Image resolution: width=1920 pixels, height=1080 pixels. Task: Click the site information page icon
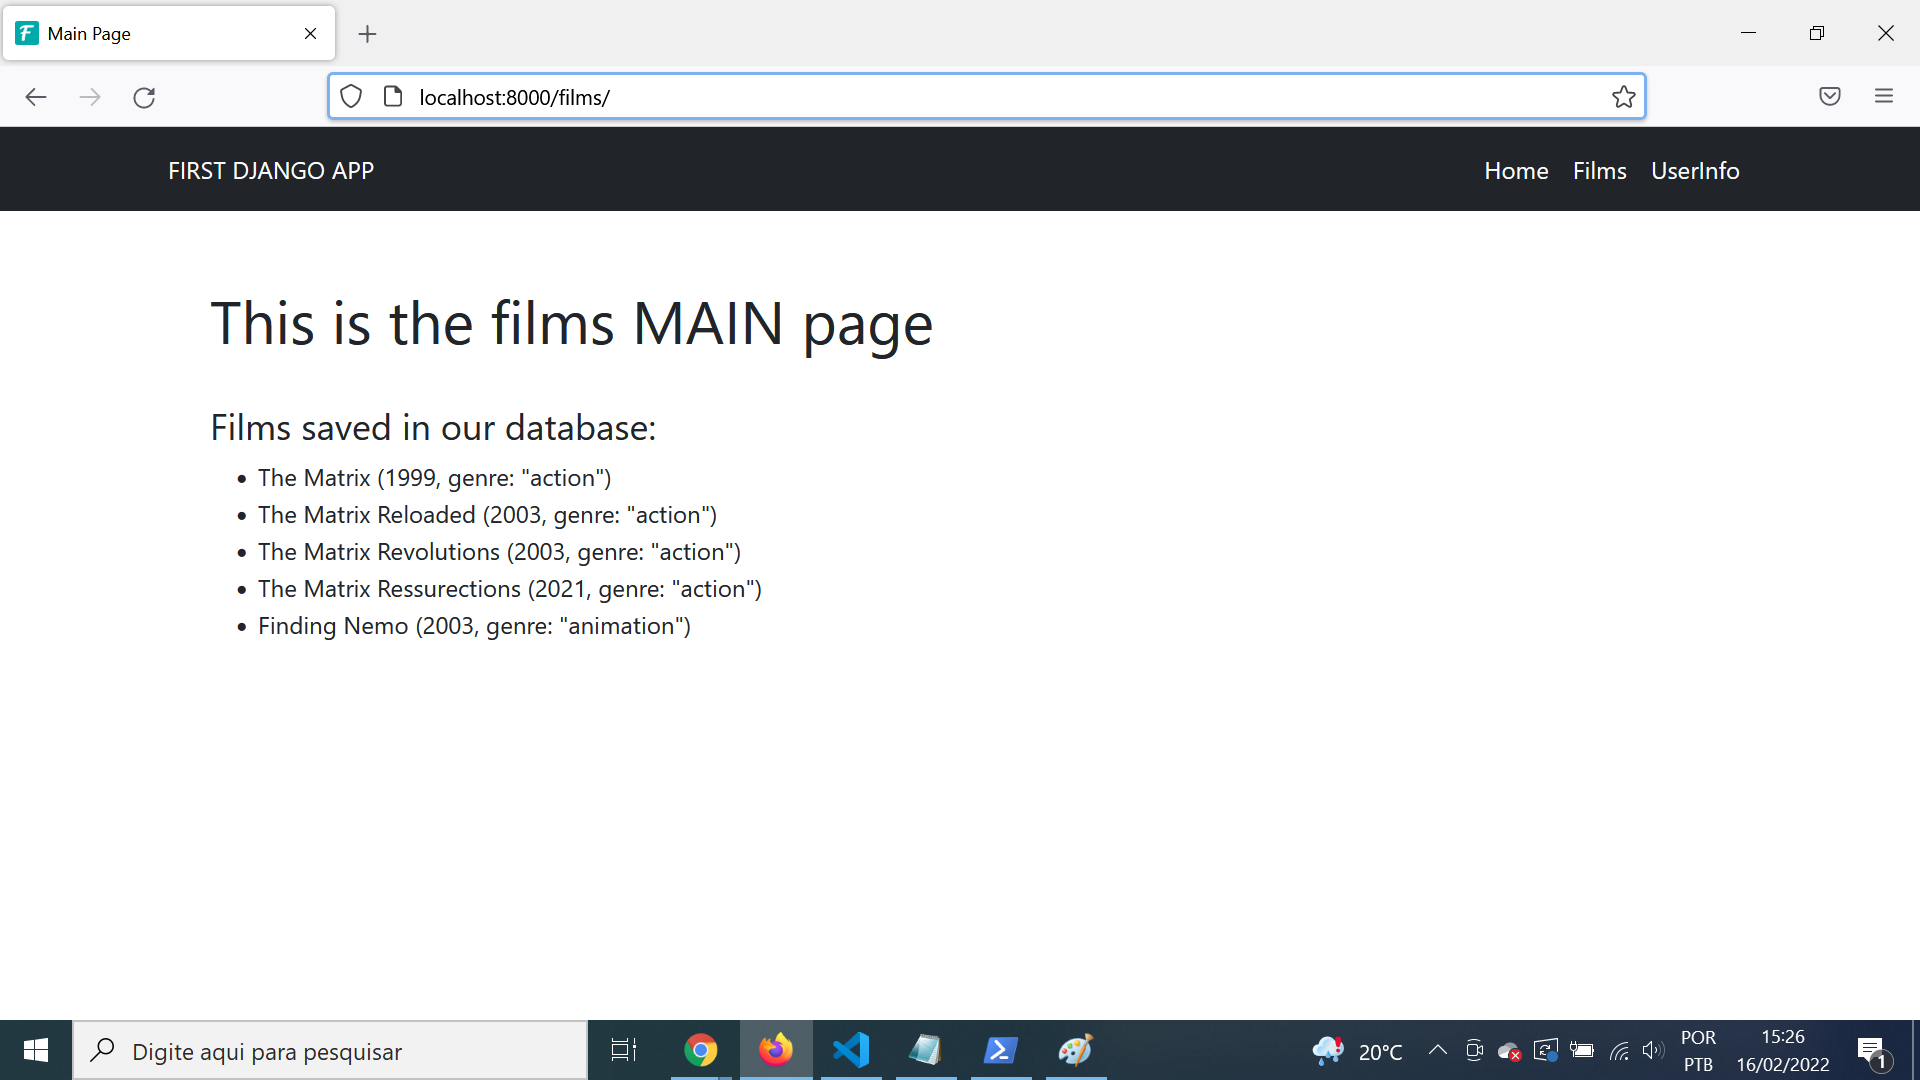[393, 97]
